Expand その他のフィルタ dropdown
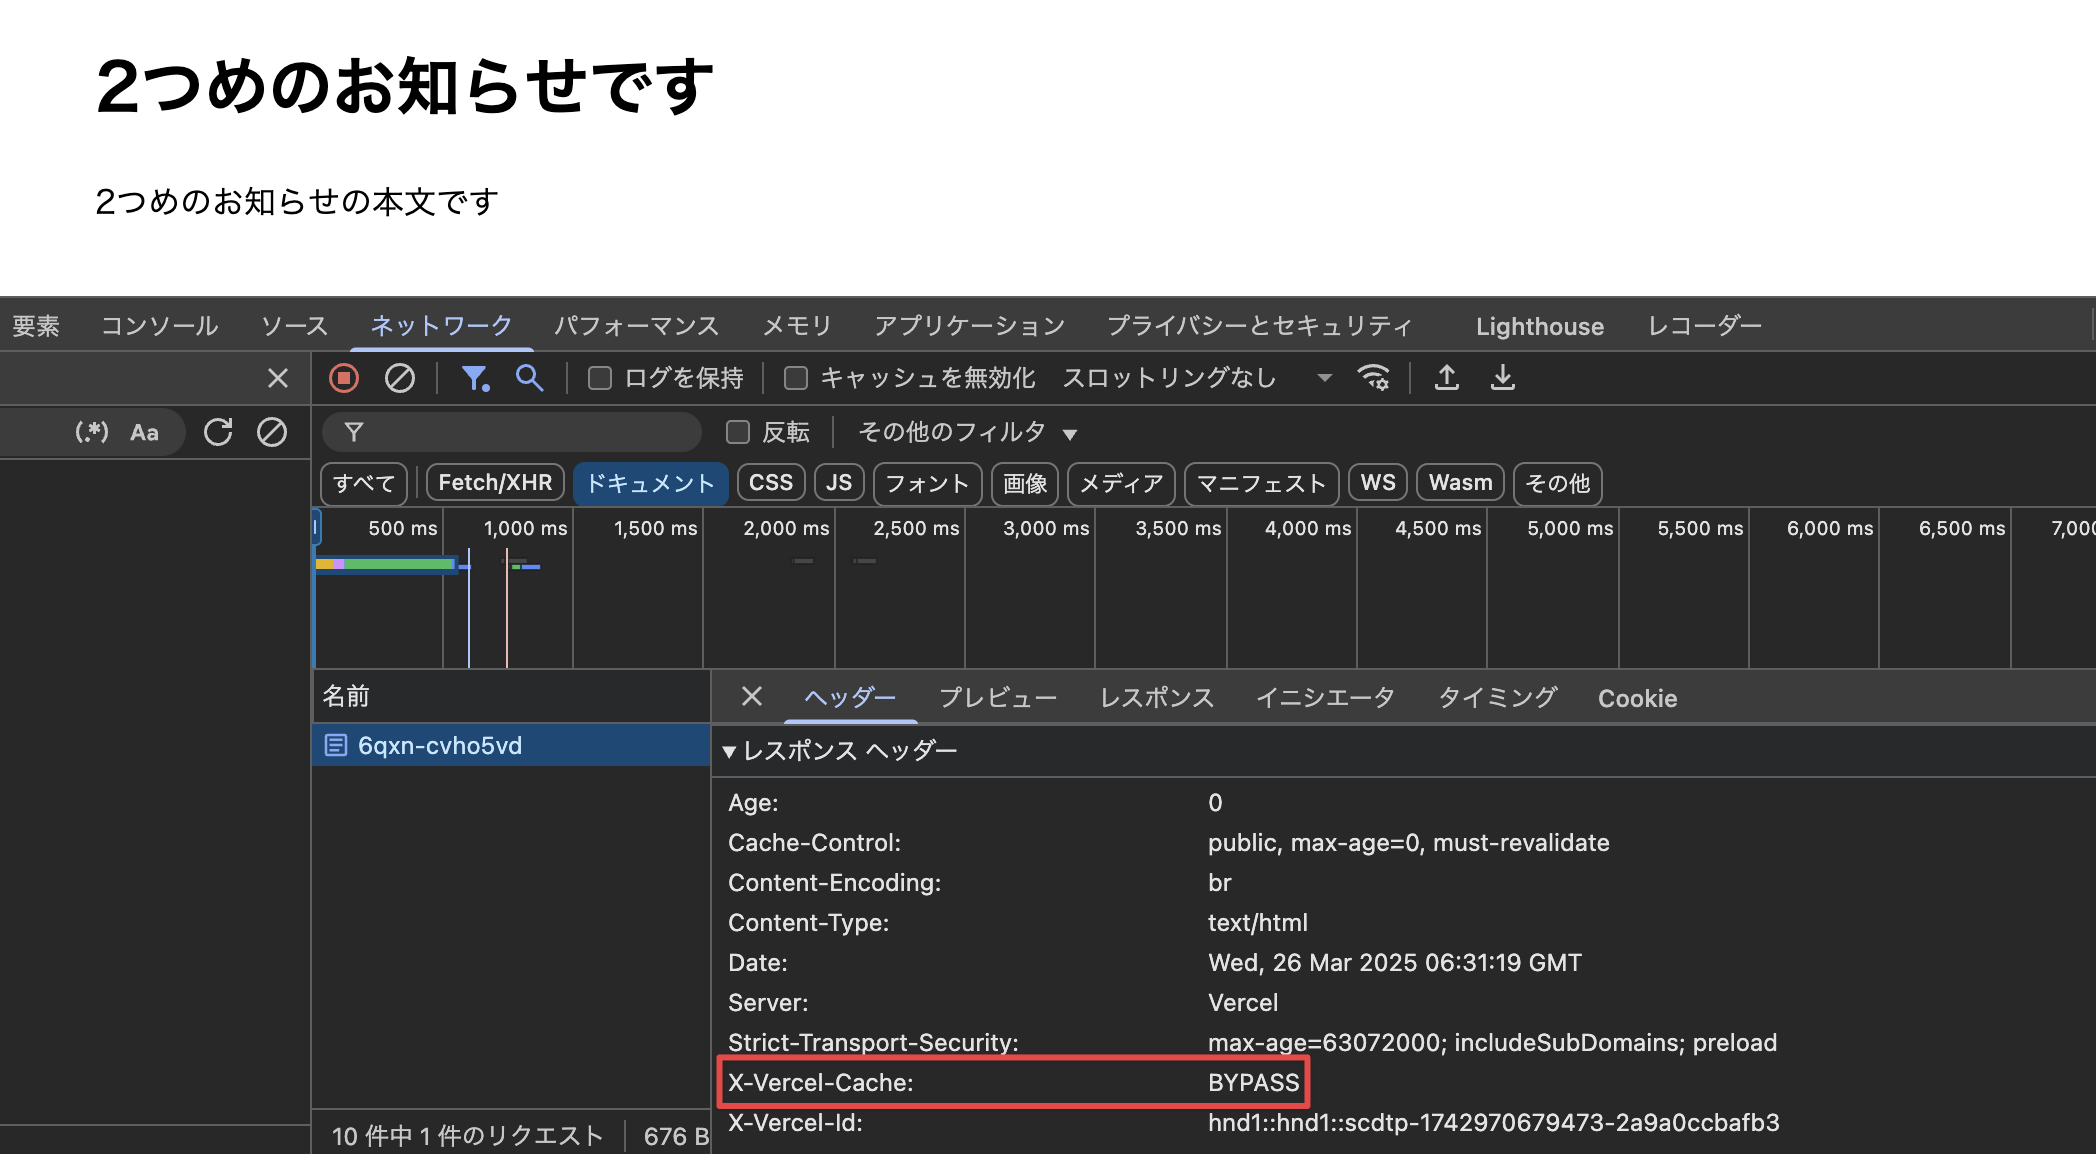This screenshot has height=1154, width=2096. pyautogui.click(x=967, y=432)
